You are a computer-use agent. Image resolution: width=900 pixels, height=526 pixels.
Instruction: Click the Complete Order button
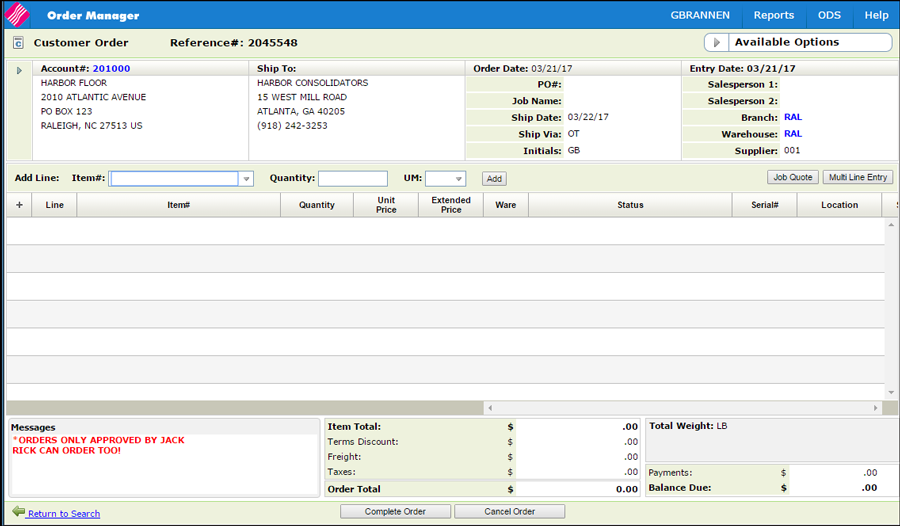pos(395,511)
